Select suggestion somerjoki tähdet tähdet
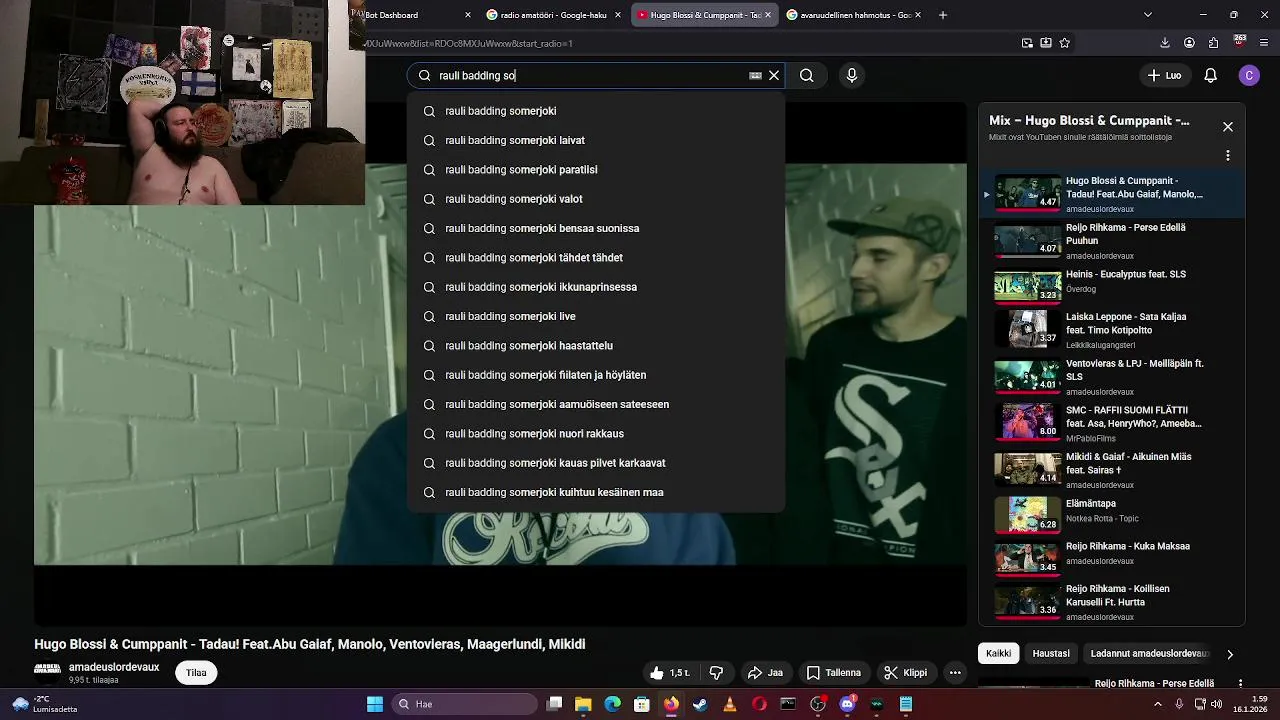Screen dimensions: 1280x720 point(596,258)
